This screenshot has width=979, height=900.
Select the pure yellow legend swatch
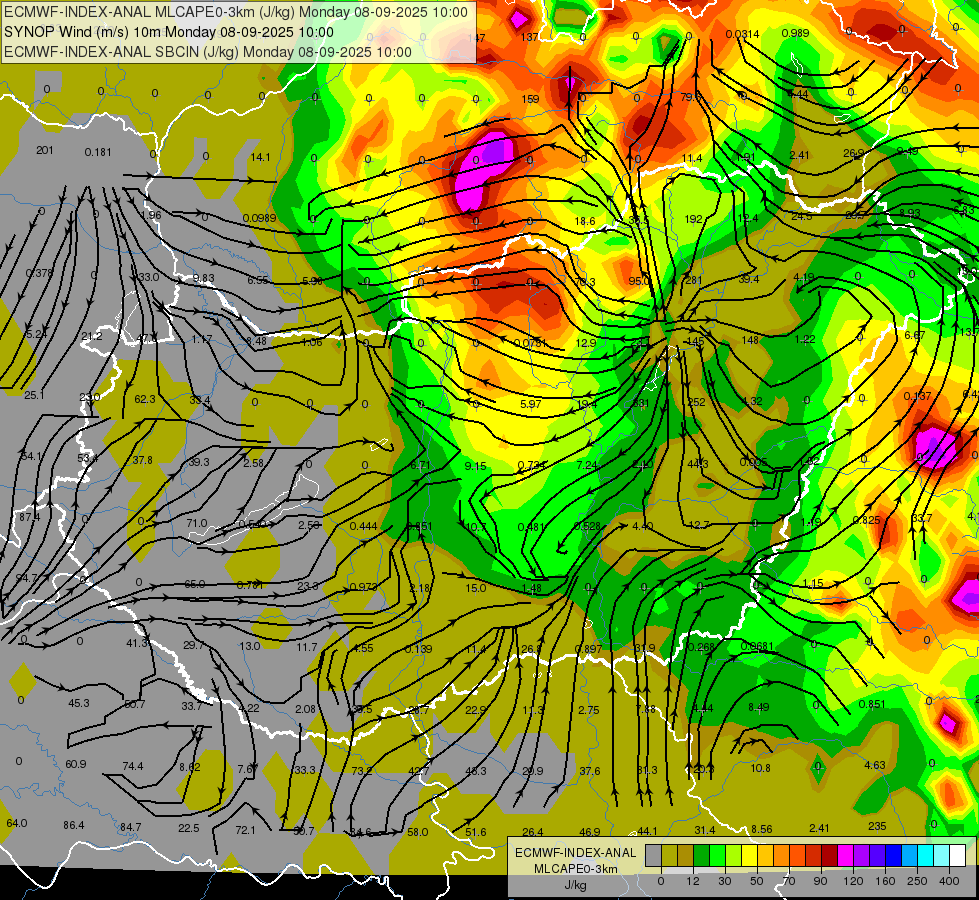(749, 856)
